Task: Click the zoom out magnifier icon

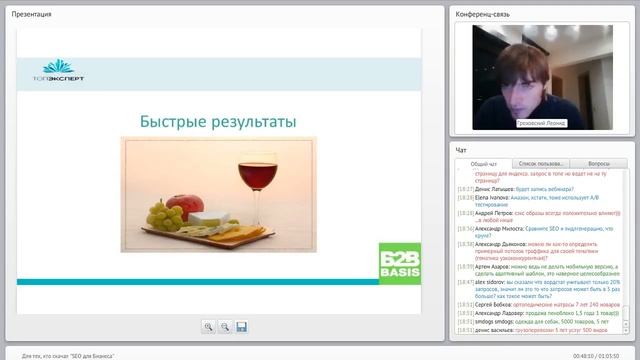Action: (225, 327)
